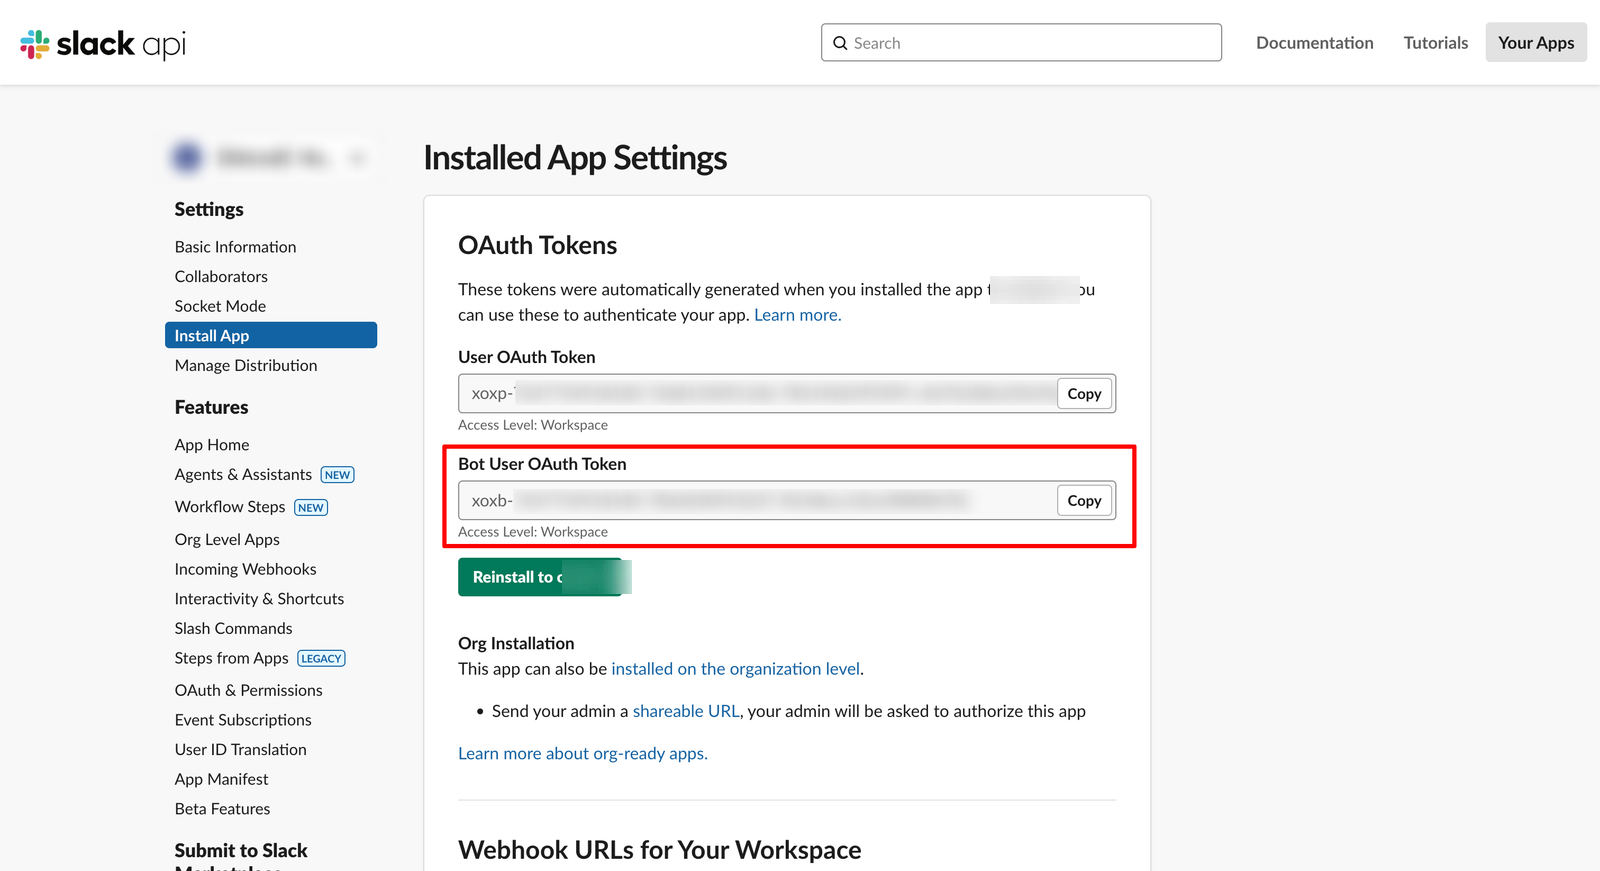This screenshot has width=1600, height=871.
Task: Open Basic Information settings
Action: click(x=235, y=247)
